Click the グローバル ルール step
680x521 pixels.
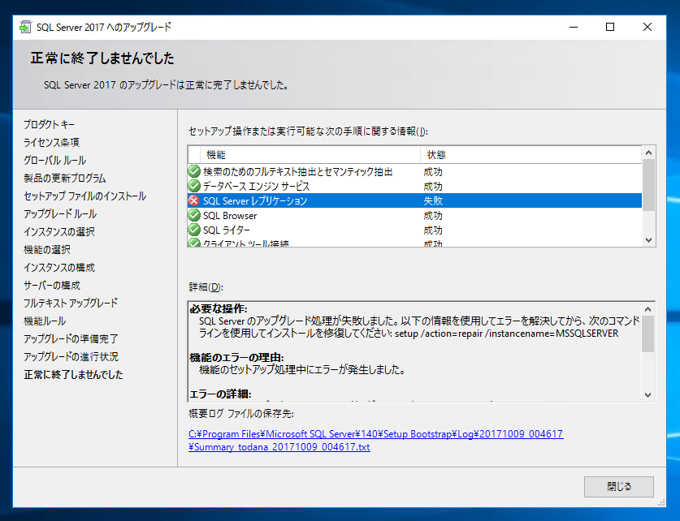(55, 160)
